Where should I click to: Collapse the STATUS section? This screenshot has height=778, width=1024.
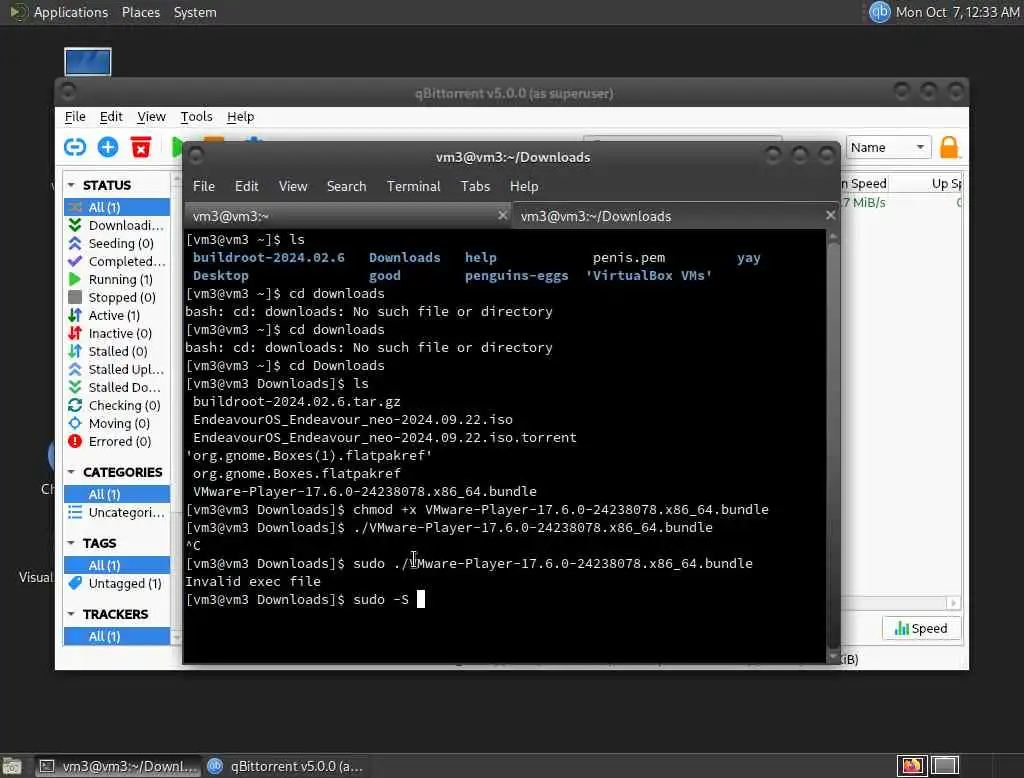pyautogui.click(x=71, y=186)
